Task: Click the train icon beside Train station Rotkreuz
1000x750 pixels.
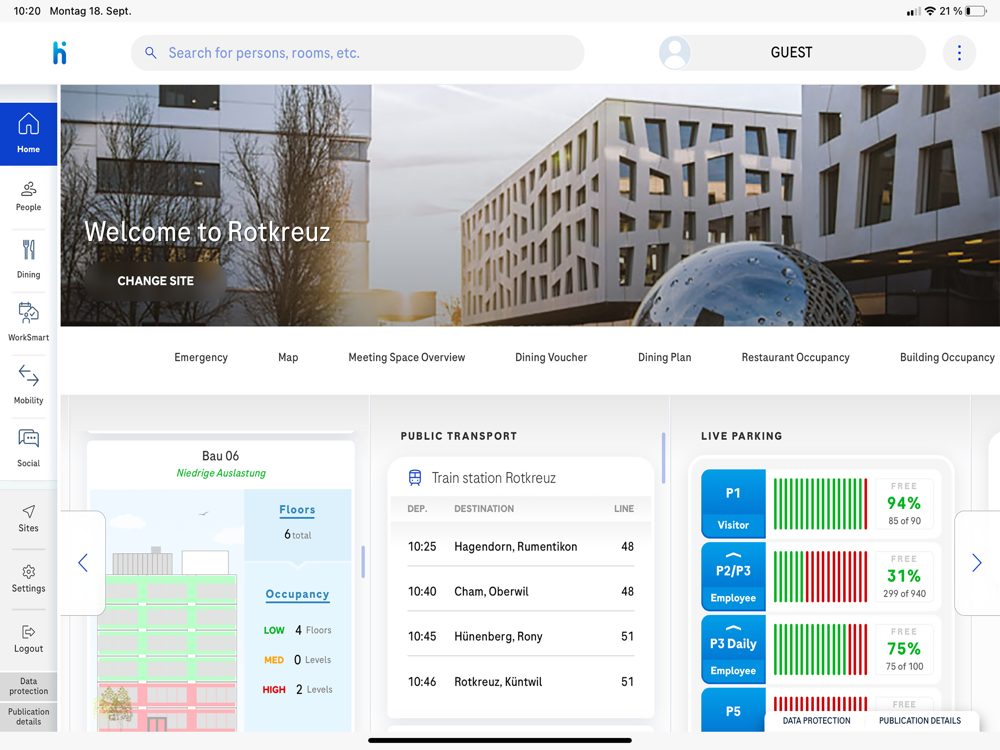Action: [x=415, y=478]
